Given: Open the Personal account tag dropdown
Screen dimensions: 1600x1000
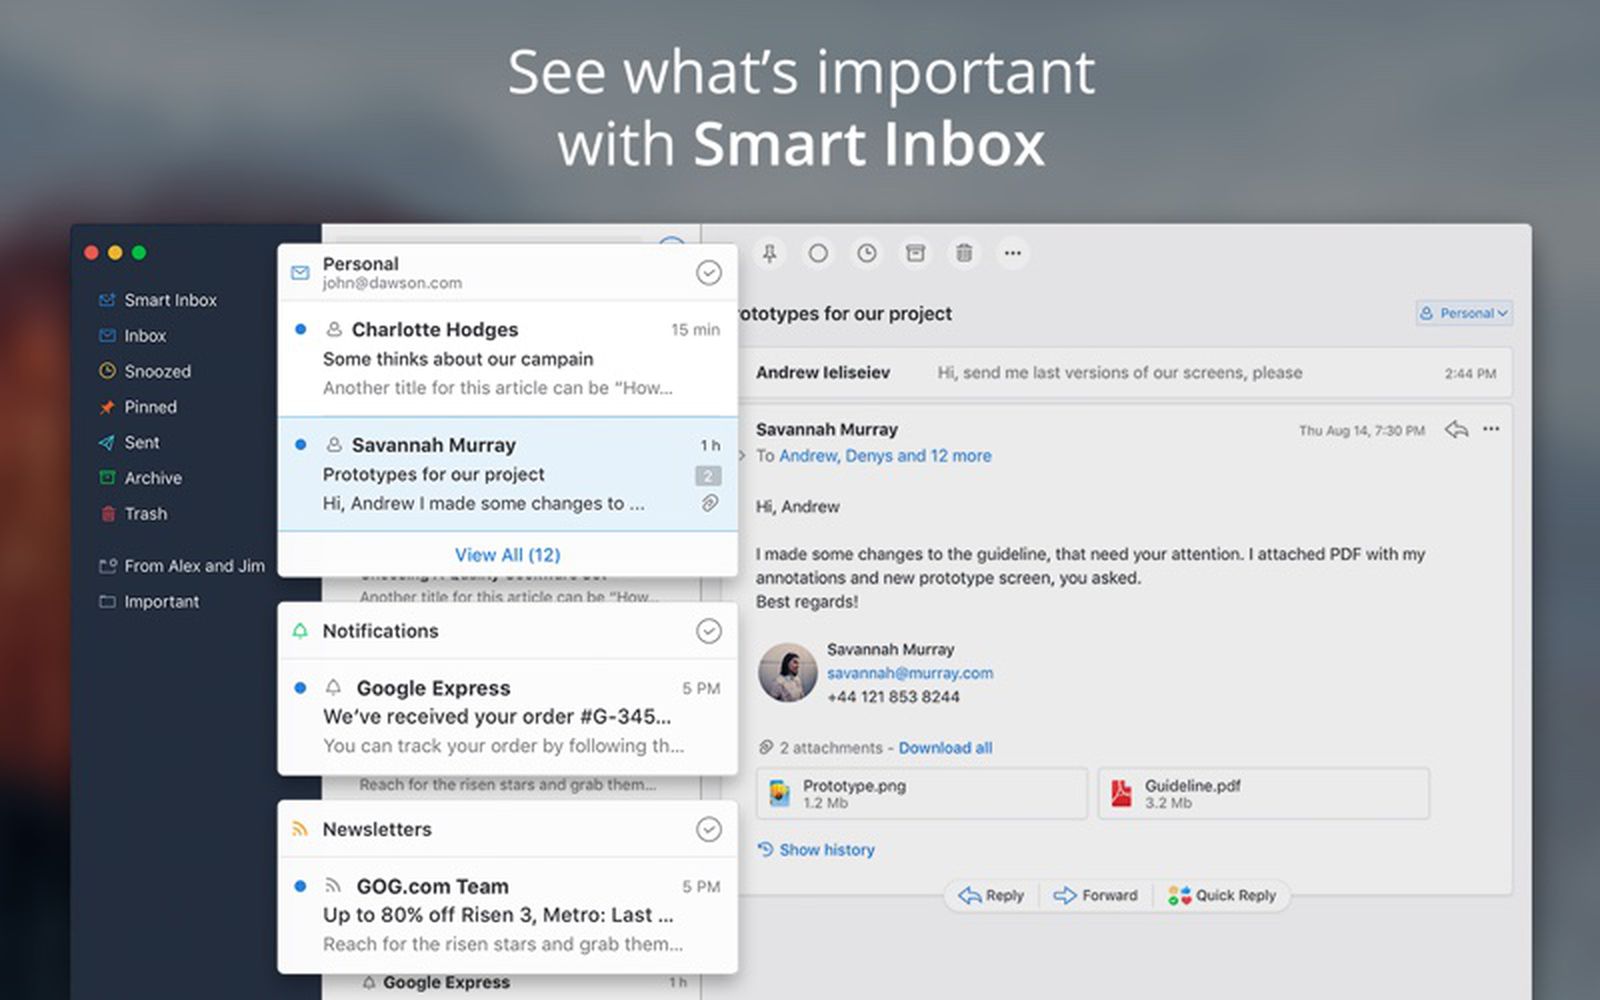Looking at the screenshot, I should click(x=1464, y=313).
